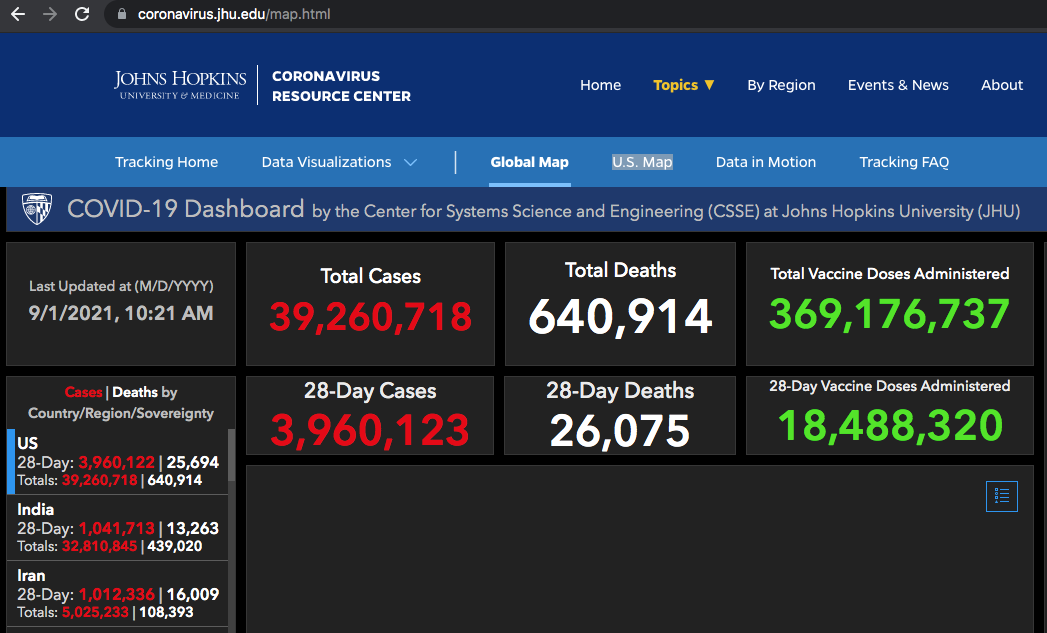Click India totals 32,810,845 cases figure
The image size is (1047, 633).
click(x=99, y=546)
